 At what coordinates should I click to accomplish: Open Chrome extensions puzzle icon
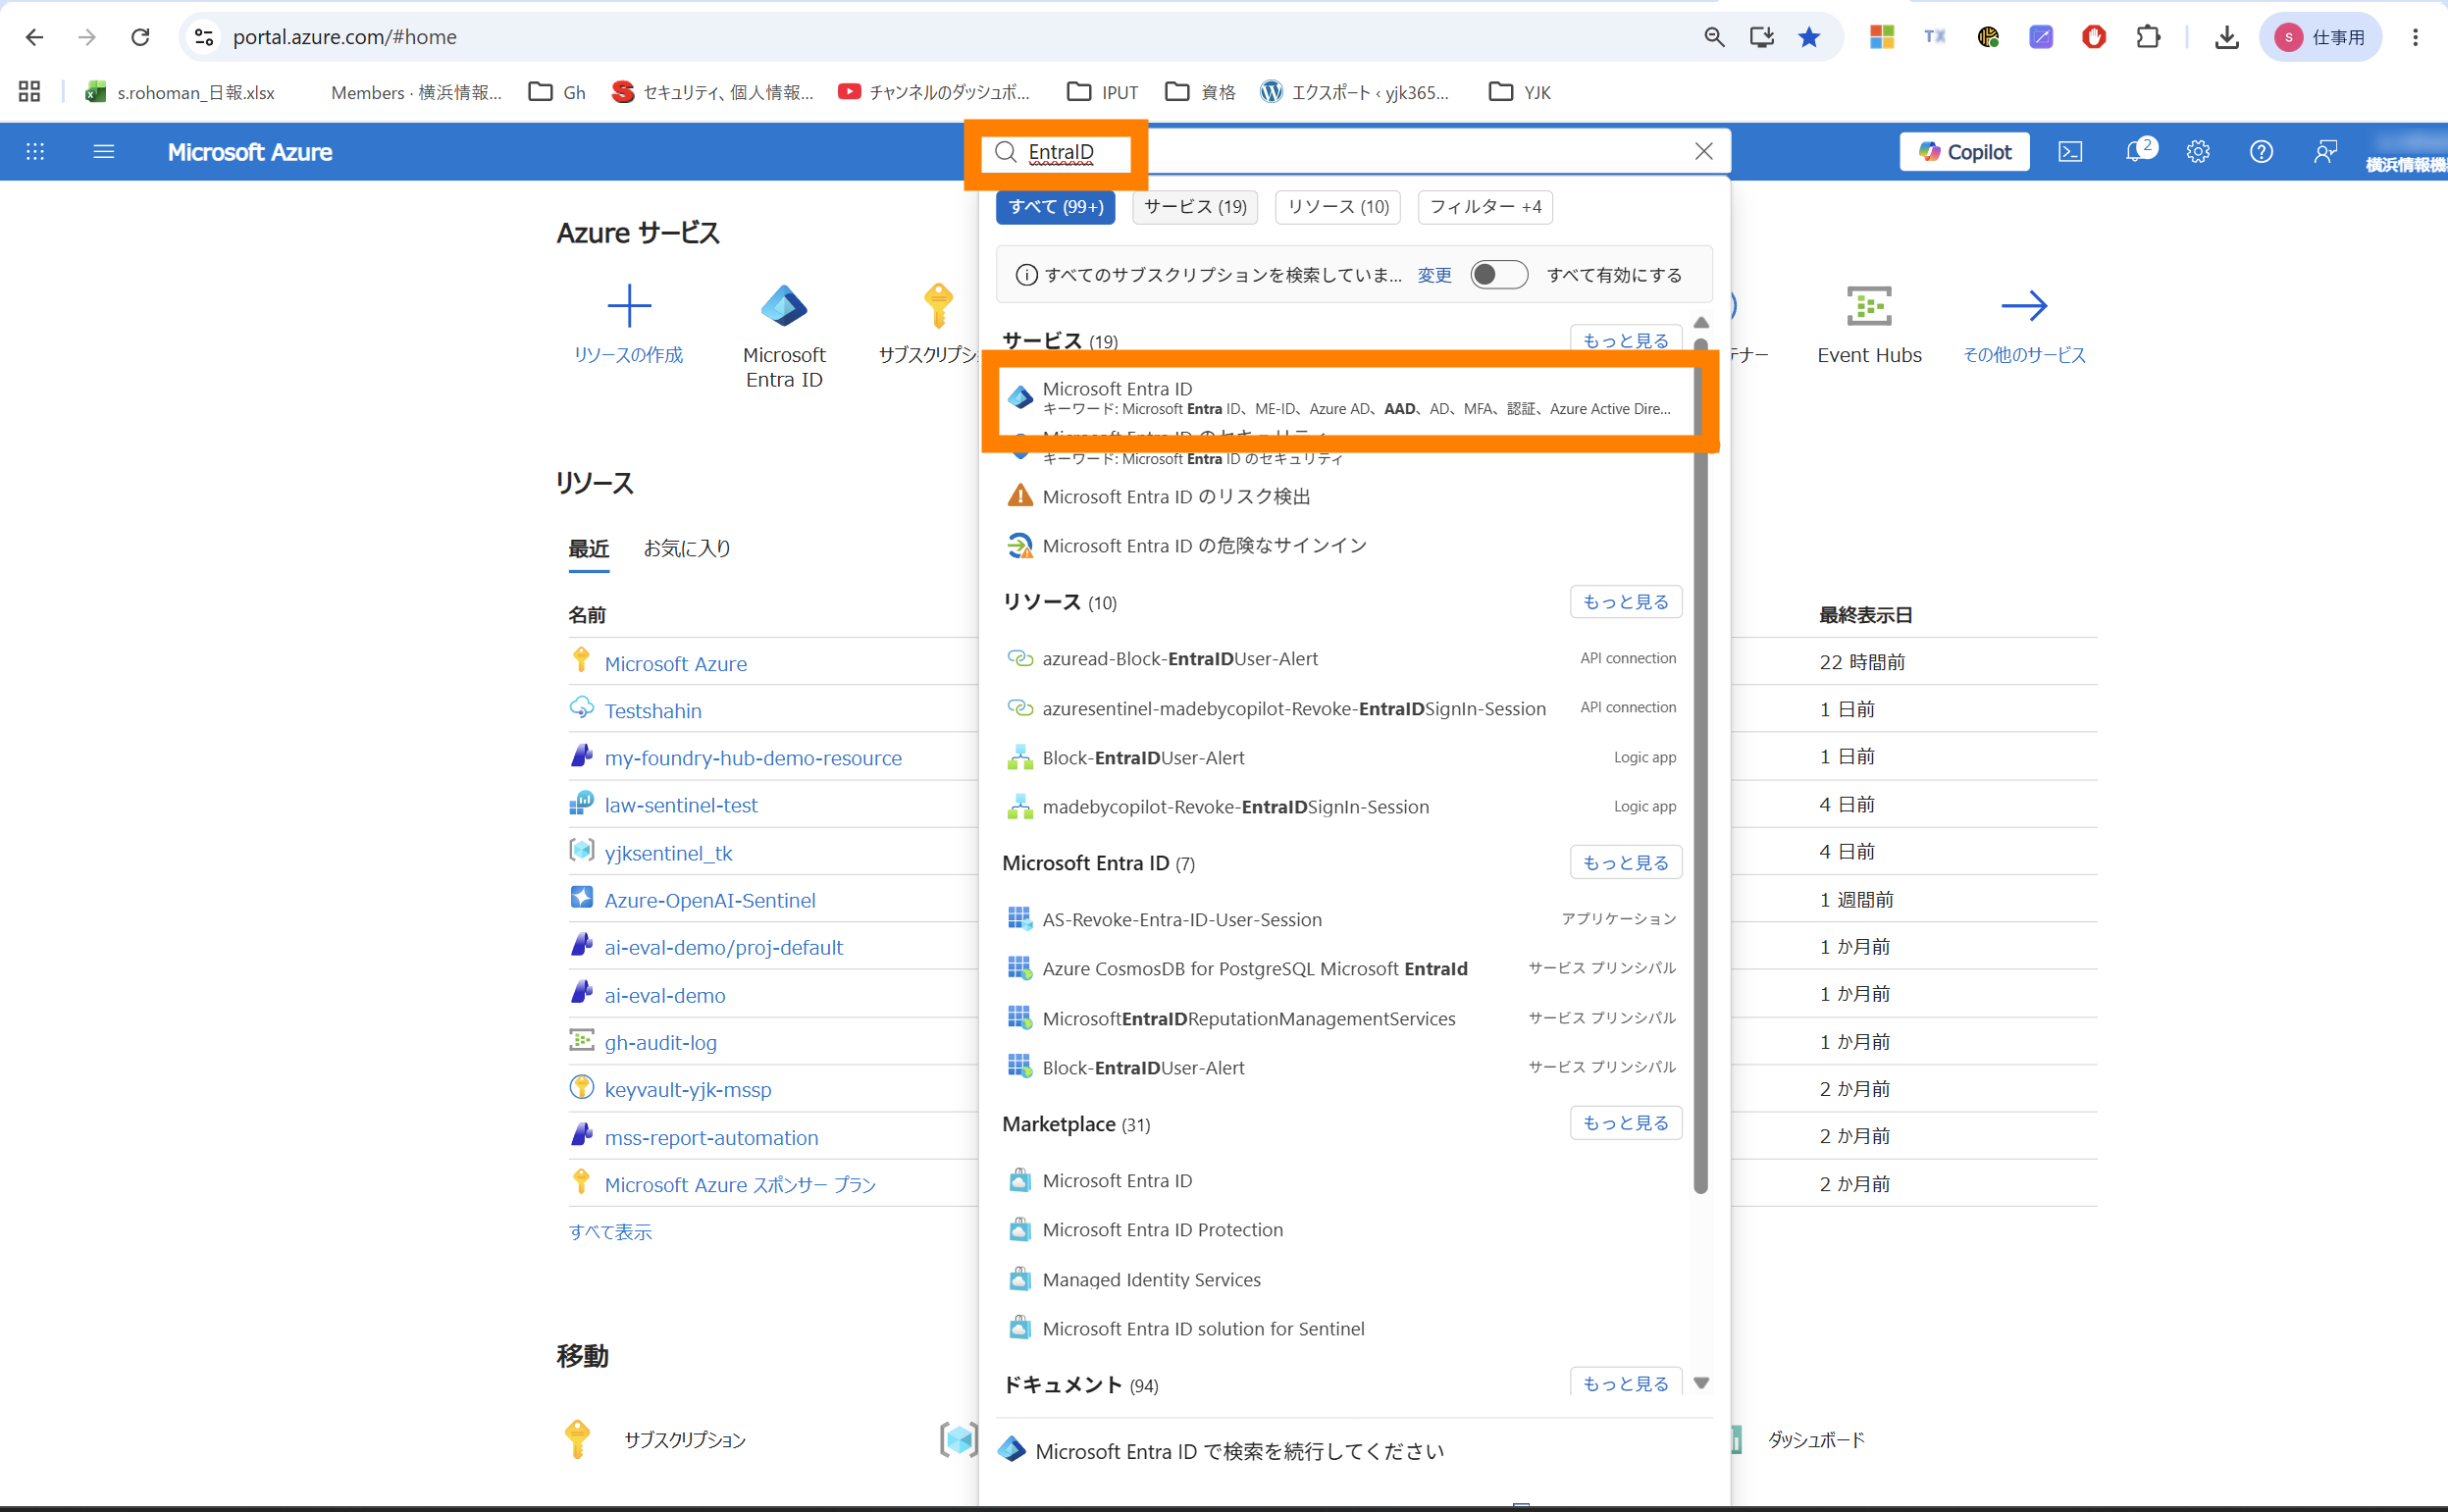click(x=2147, y=37)
